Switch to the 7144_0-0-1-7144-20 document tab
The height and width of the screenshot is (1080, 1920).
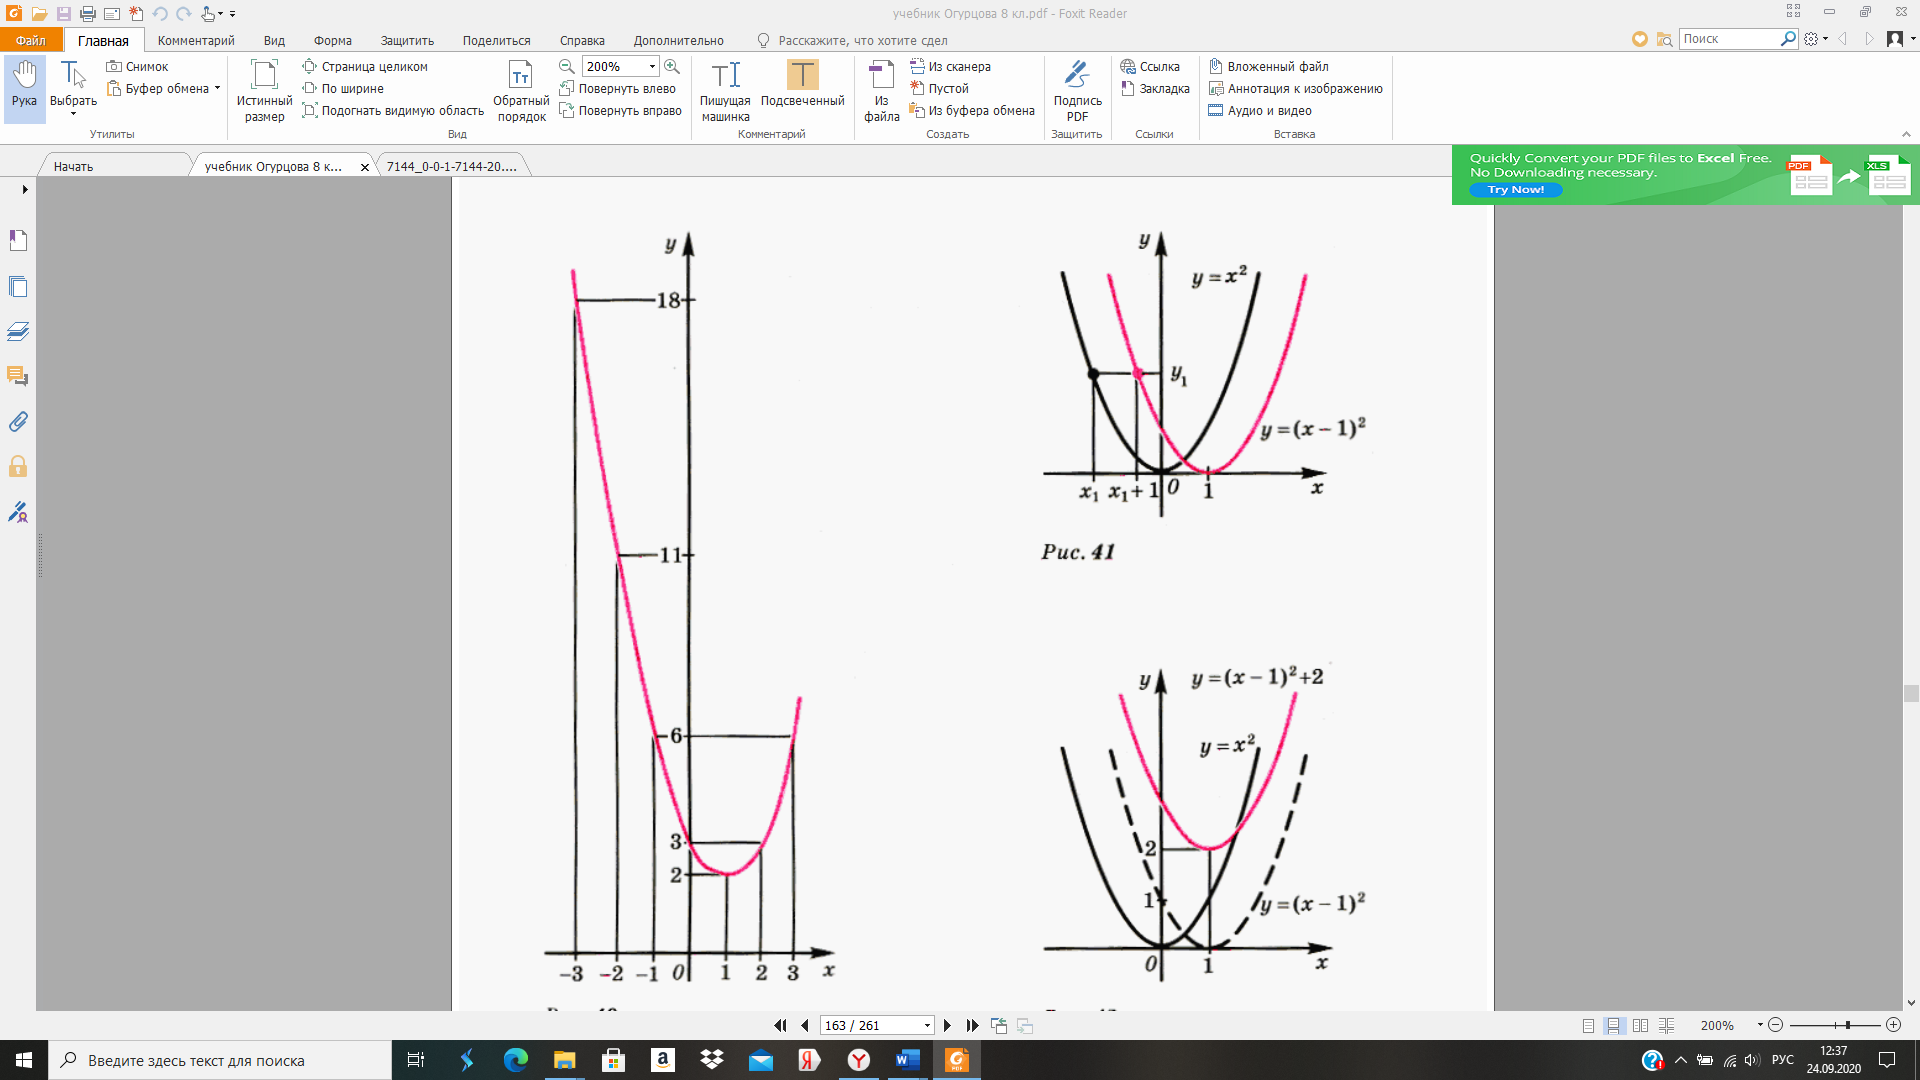(452, 166)
